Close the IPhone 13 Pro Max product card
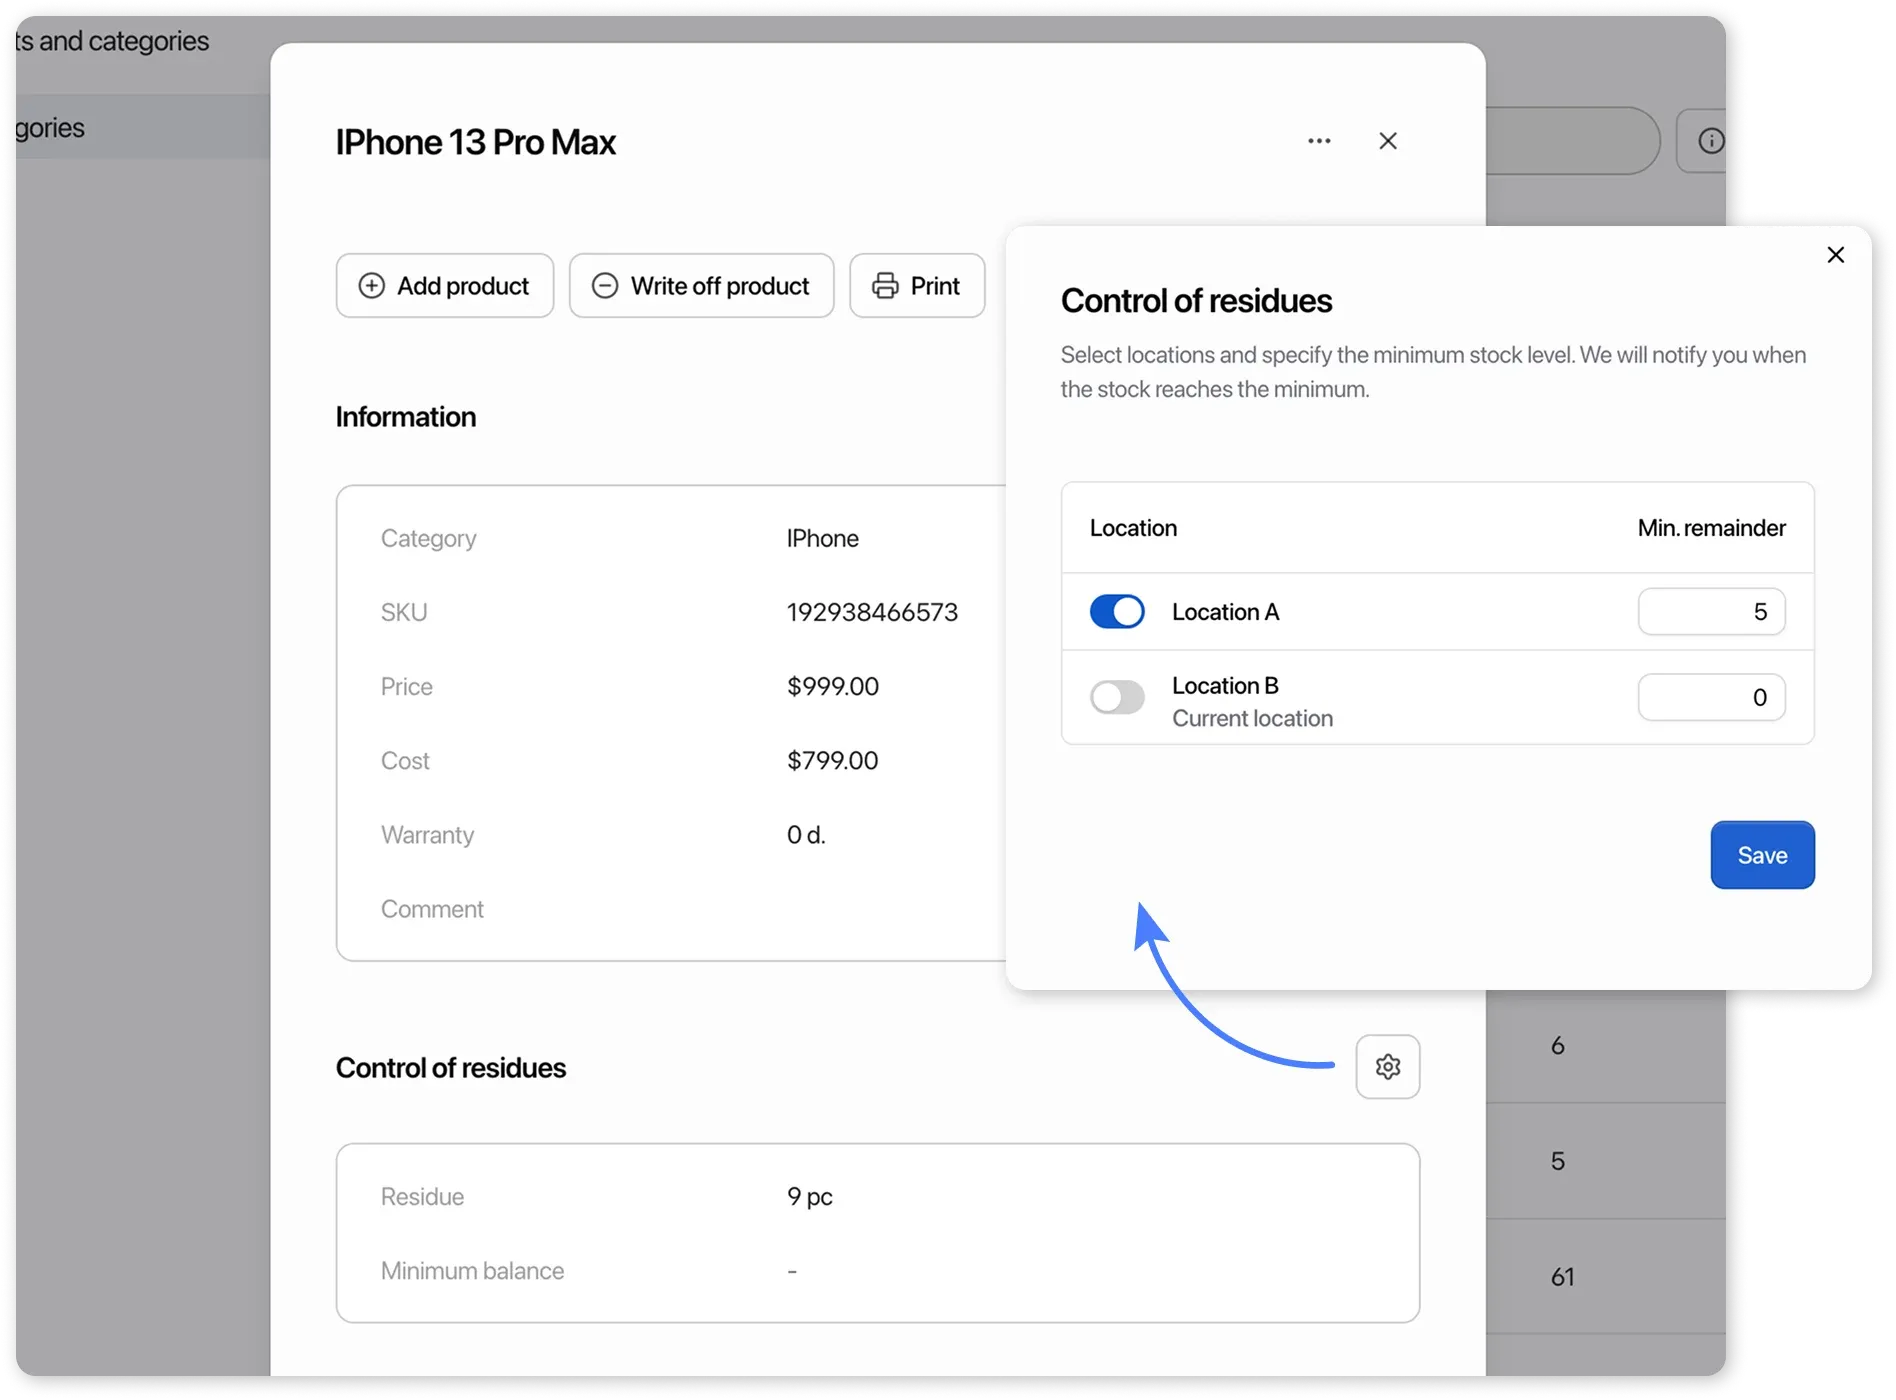1896x1400 pixels. coord(1388,141)
